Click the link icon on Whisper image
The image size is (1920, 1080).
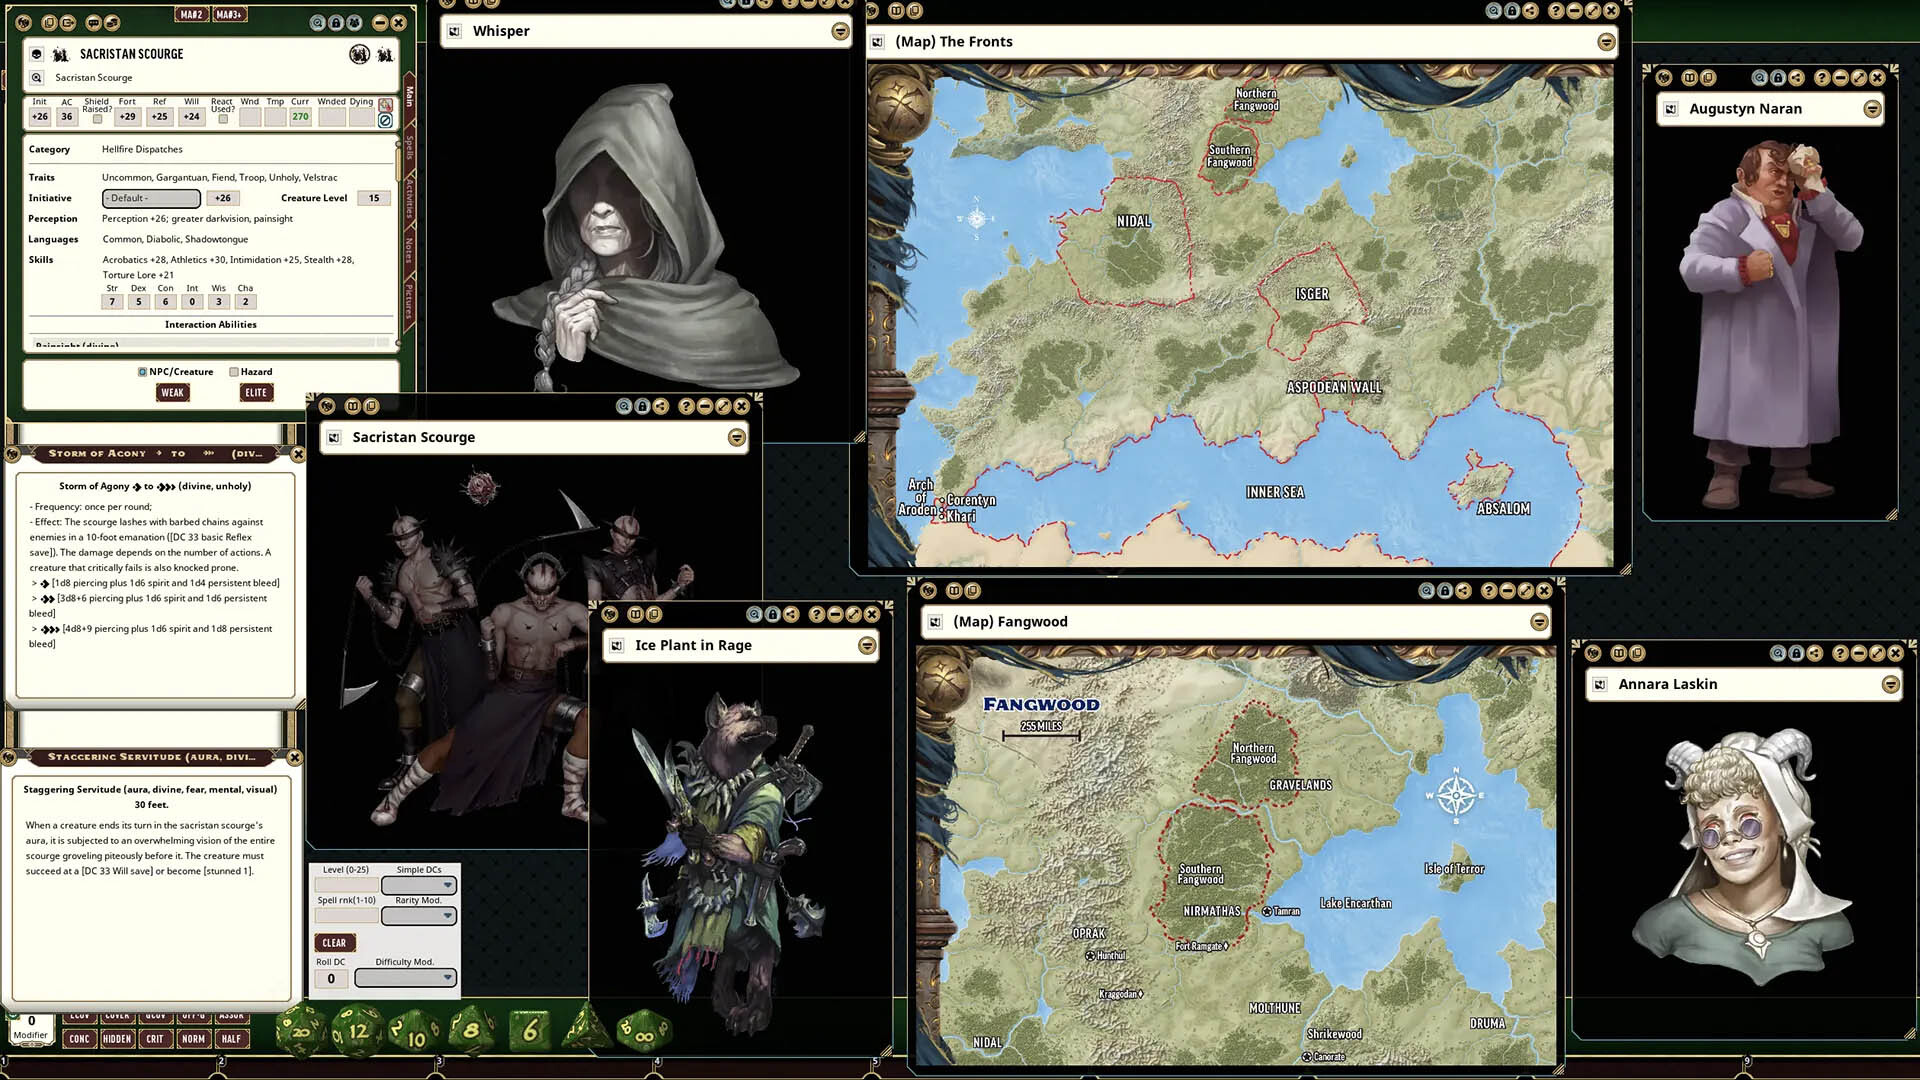(454, 31)
